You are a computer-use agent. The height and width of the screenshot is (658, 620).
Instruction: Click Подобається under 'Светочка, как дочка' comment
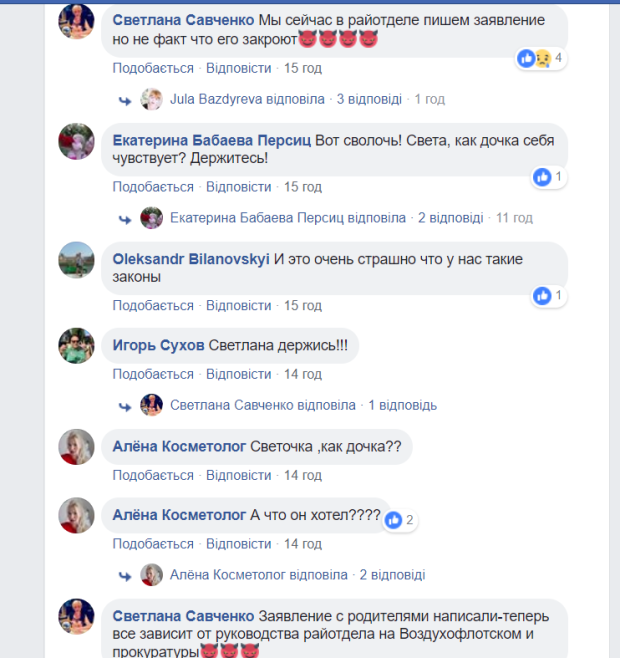[x=153, y=475]
